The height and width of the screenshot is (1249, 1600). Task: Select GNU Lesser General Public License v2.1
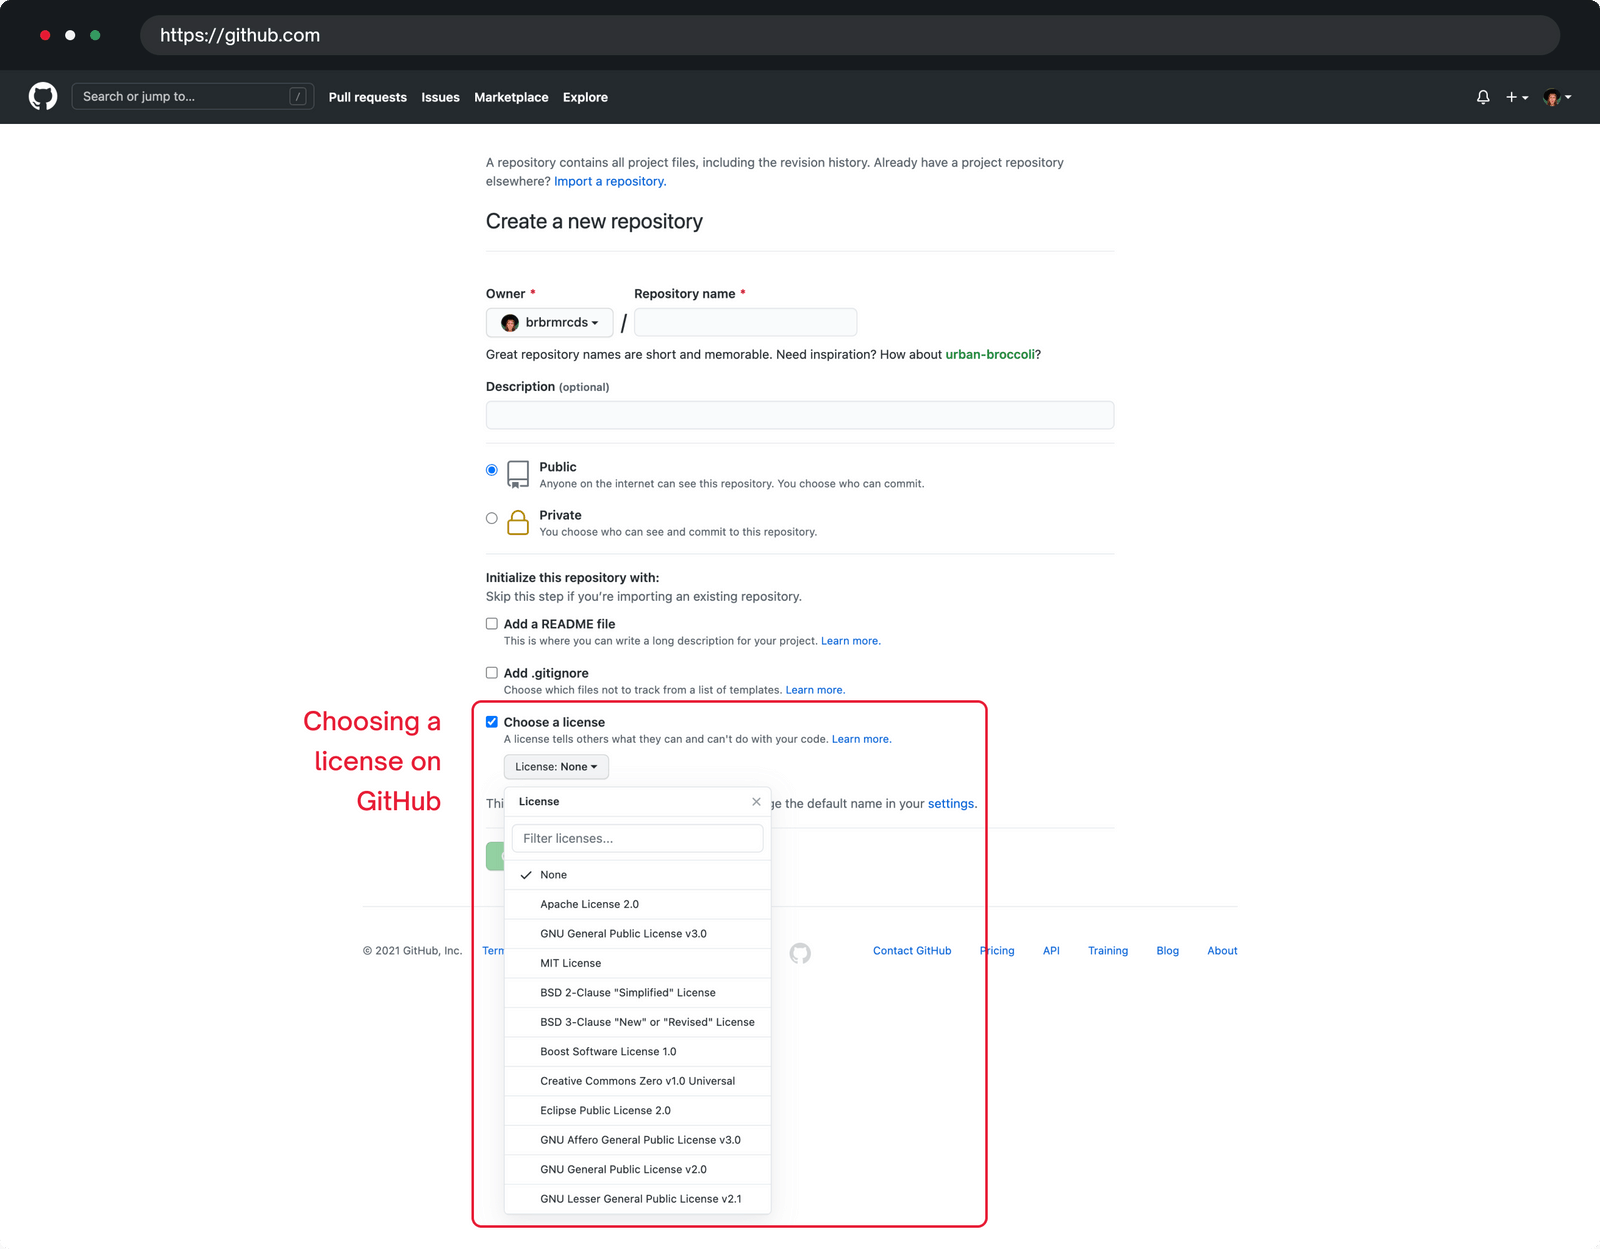(x=638, y=1199)
